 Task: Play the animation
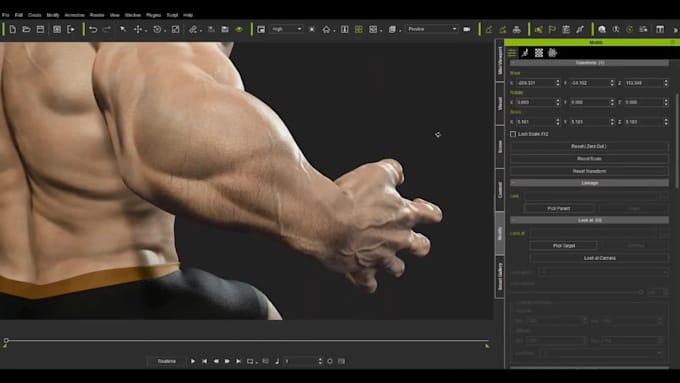193,361
